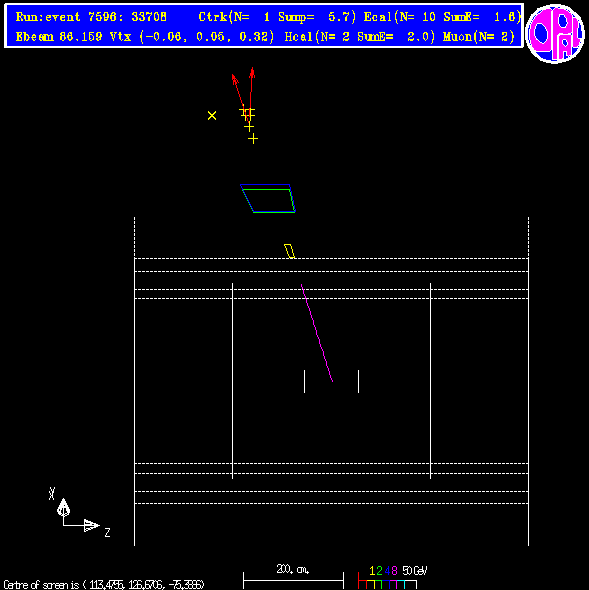Click the lowest yellow plus marker
Viewport: 589px width, 591px height.
pos(253,139)
